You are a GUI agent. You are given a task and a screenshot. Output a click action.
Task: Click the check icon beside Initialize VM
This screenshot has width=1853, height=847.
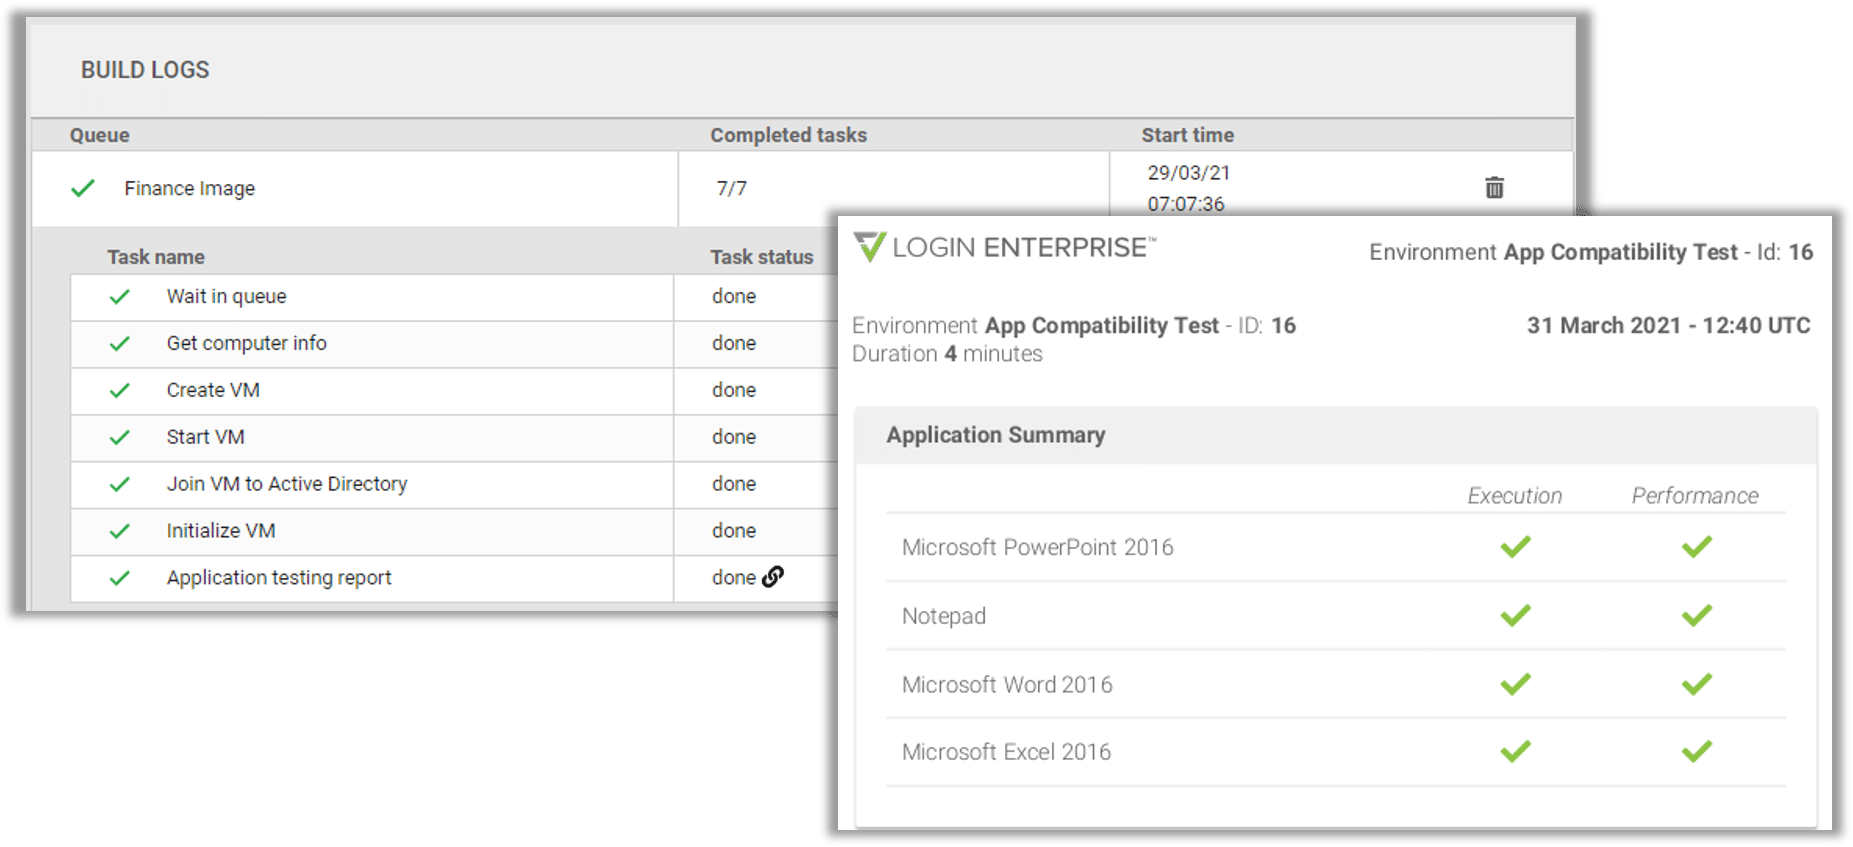click(120, 531)
